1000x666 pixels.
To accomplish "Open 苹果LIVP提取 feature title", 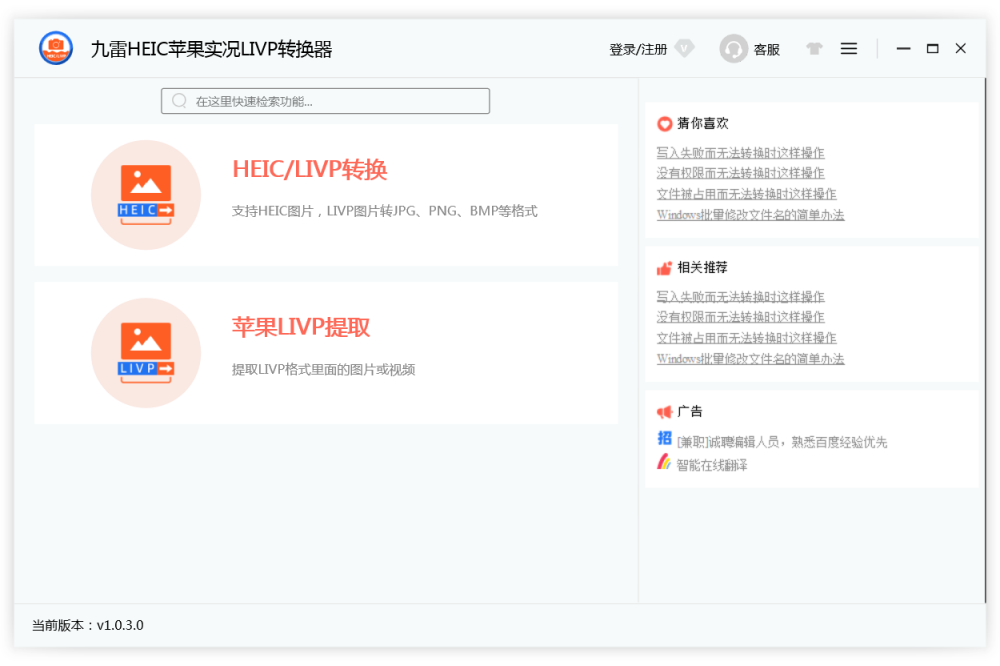I will (x=301, y=328).
